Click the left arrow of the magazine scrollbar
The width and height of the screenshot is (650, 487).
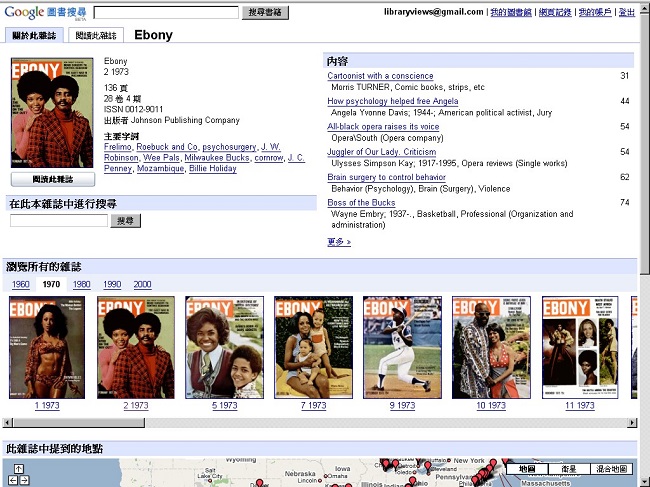point(7,423)
